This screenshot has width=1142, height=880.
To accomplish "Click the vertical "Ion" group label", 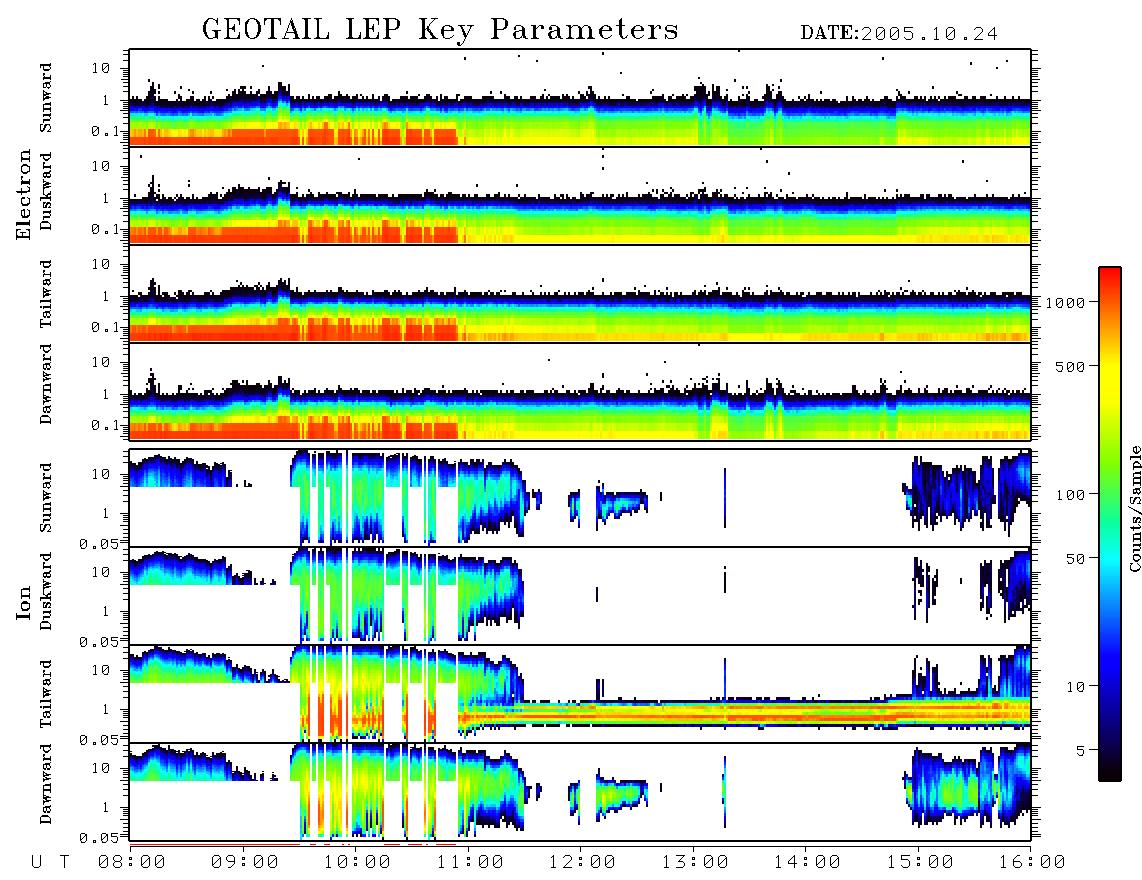I will [x=24, y=602].
